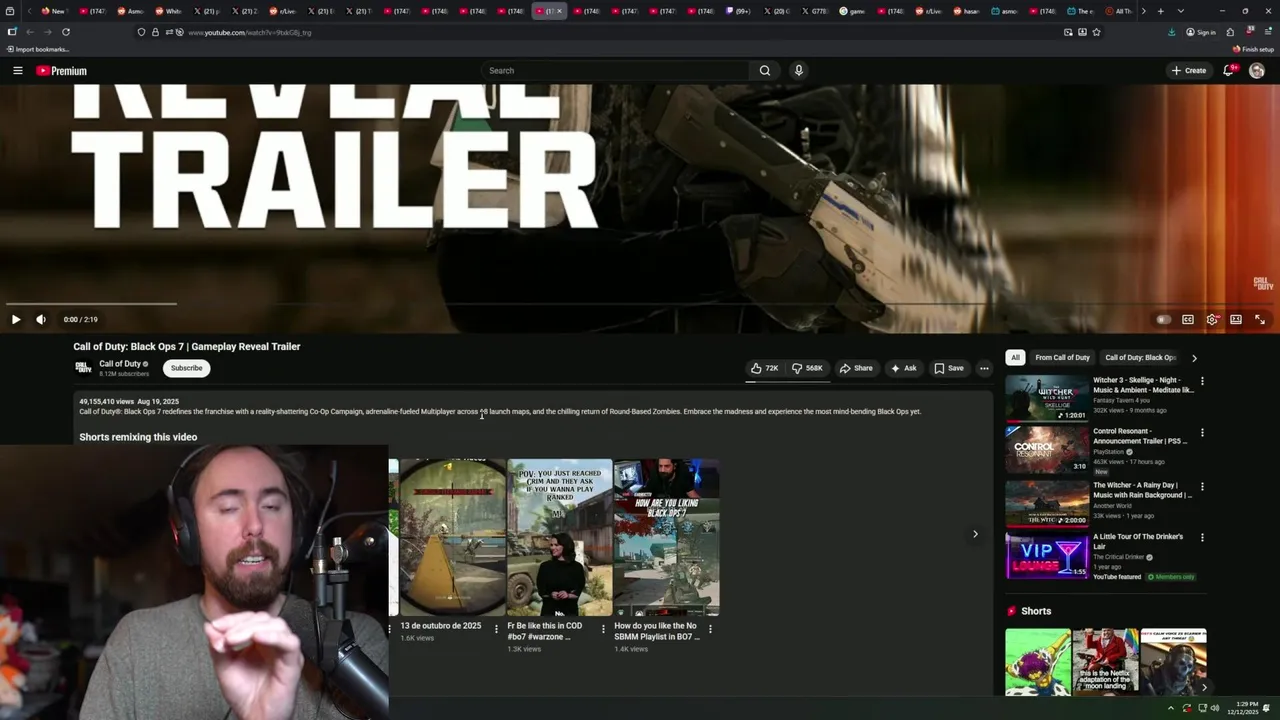Show more filter chips with the right arrow

1194,357
